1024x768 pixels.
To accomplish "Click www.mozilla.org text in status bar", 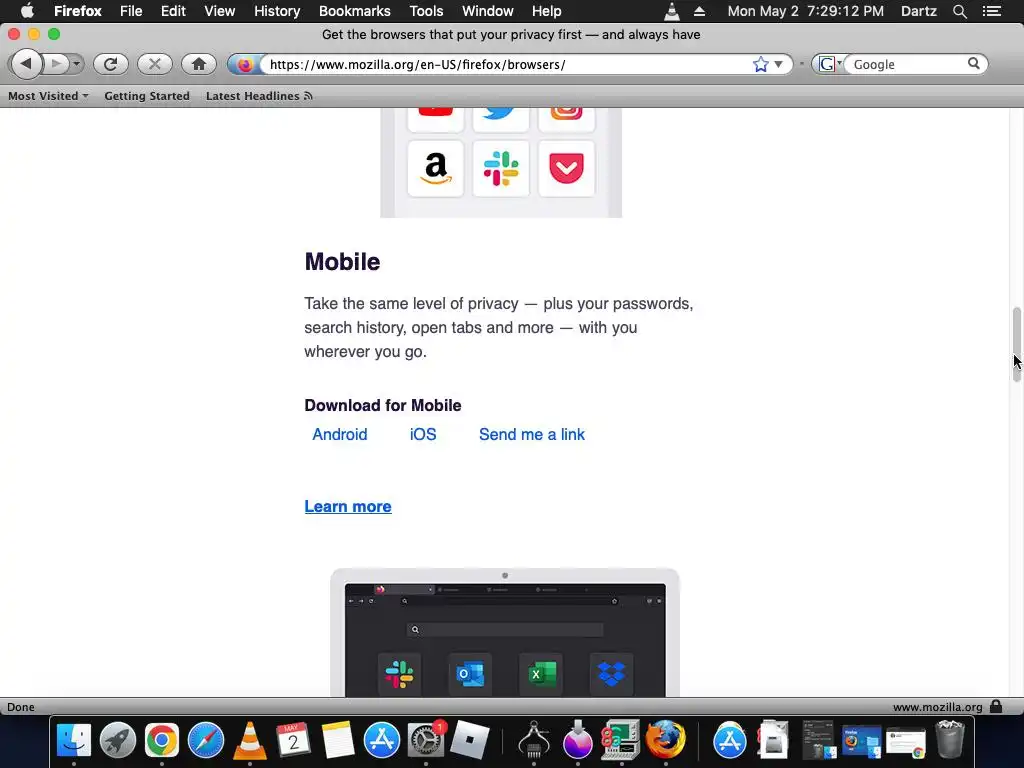I will tap(937, 707).
